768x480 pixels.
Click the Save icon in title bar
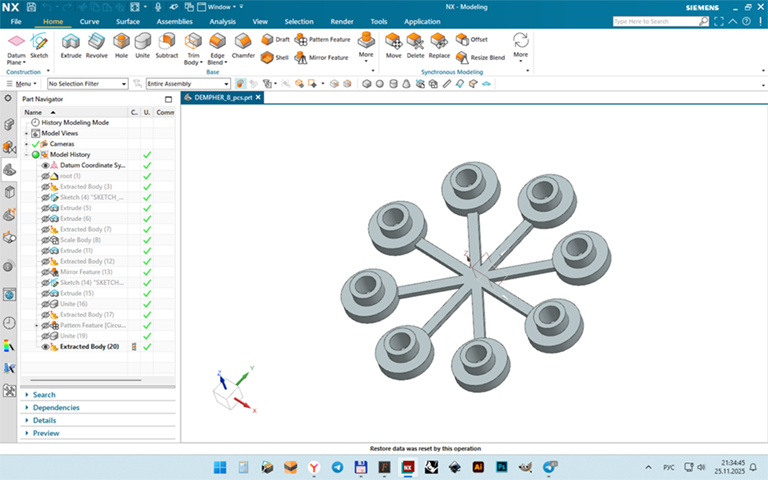tap(31, 7)
